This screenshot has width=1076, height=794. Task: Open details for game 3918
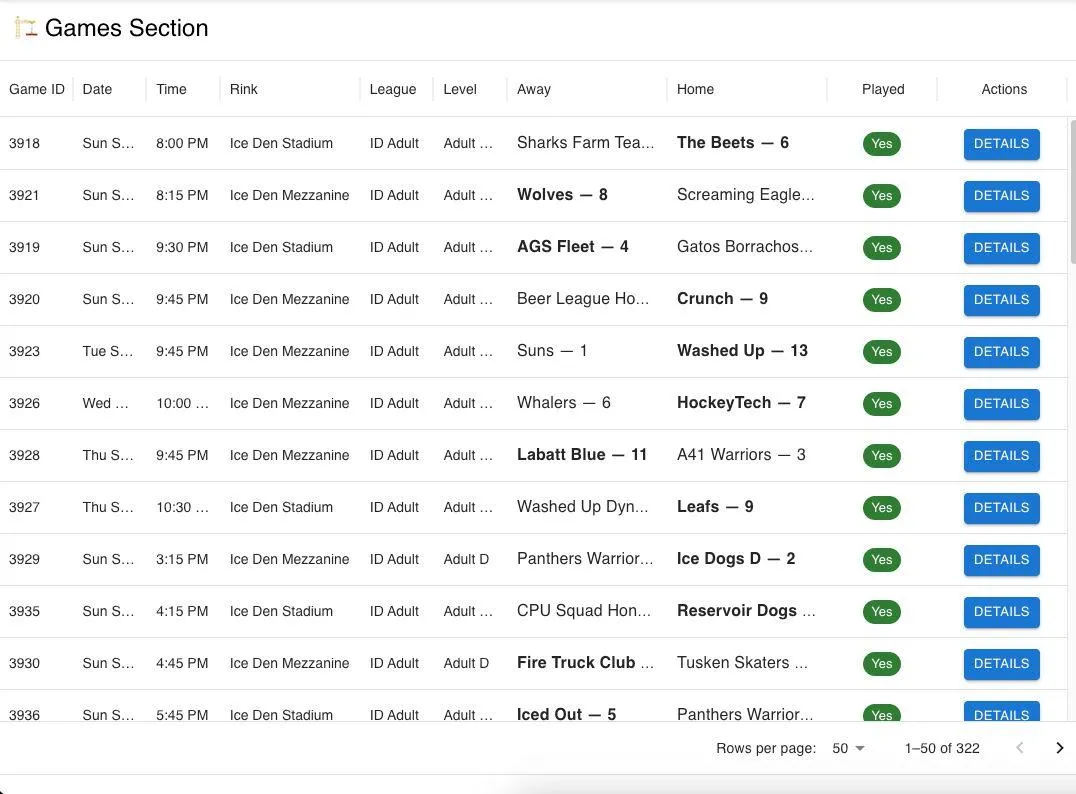[x=1001, y=144]
